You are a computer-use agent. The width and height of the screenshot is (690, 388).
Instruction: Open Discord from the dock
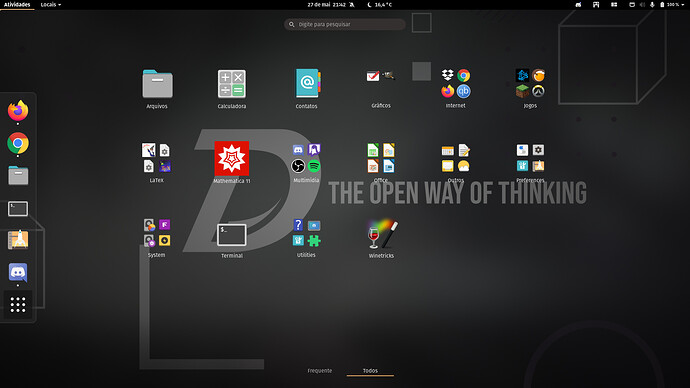coord(18,273)
